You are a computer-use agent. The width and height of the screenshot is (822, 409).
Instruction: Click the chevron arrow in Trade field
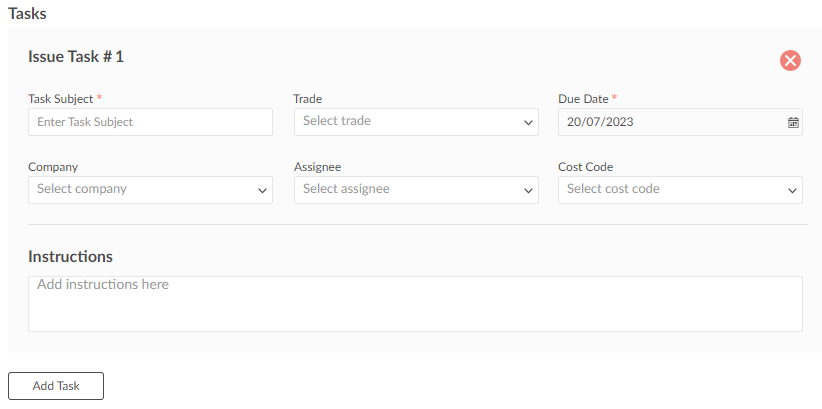click(528, 123)
